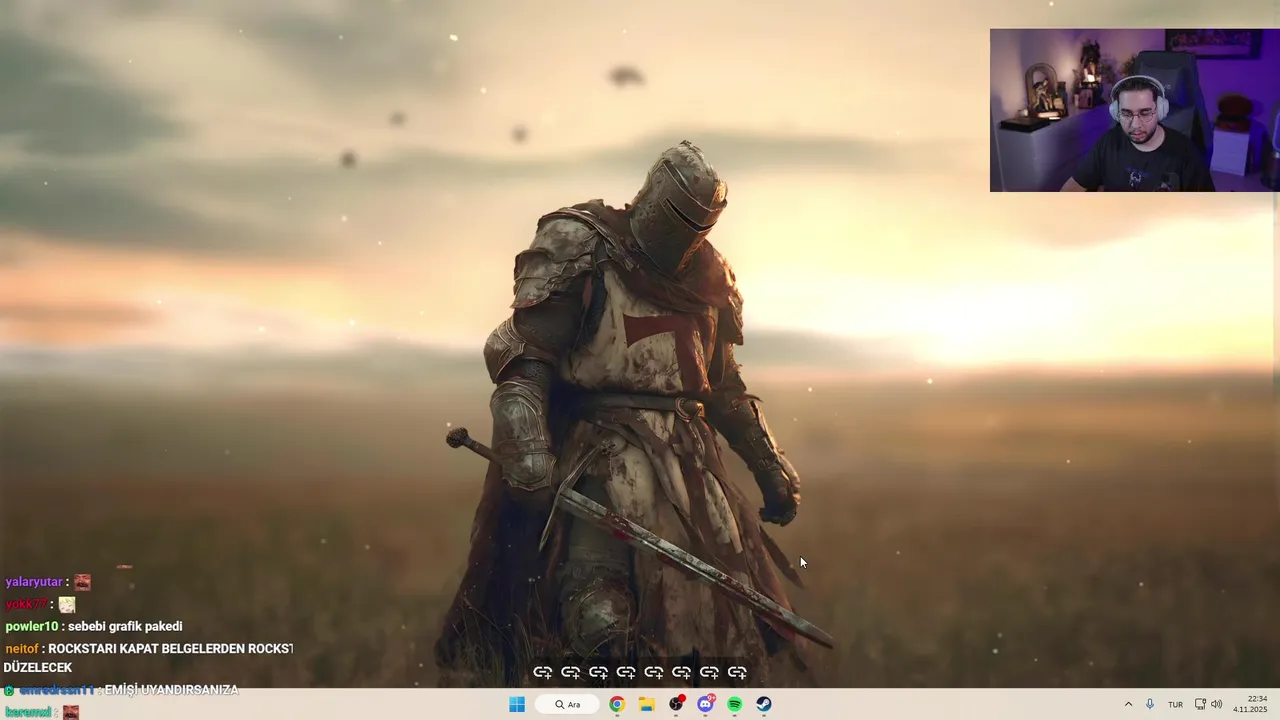Launch Google Chrome from the taskbar
Image resolution: width=1280 pixels, height=720 pixels.
[x=617, y=704]
